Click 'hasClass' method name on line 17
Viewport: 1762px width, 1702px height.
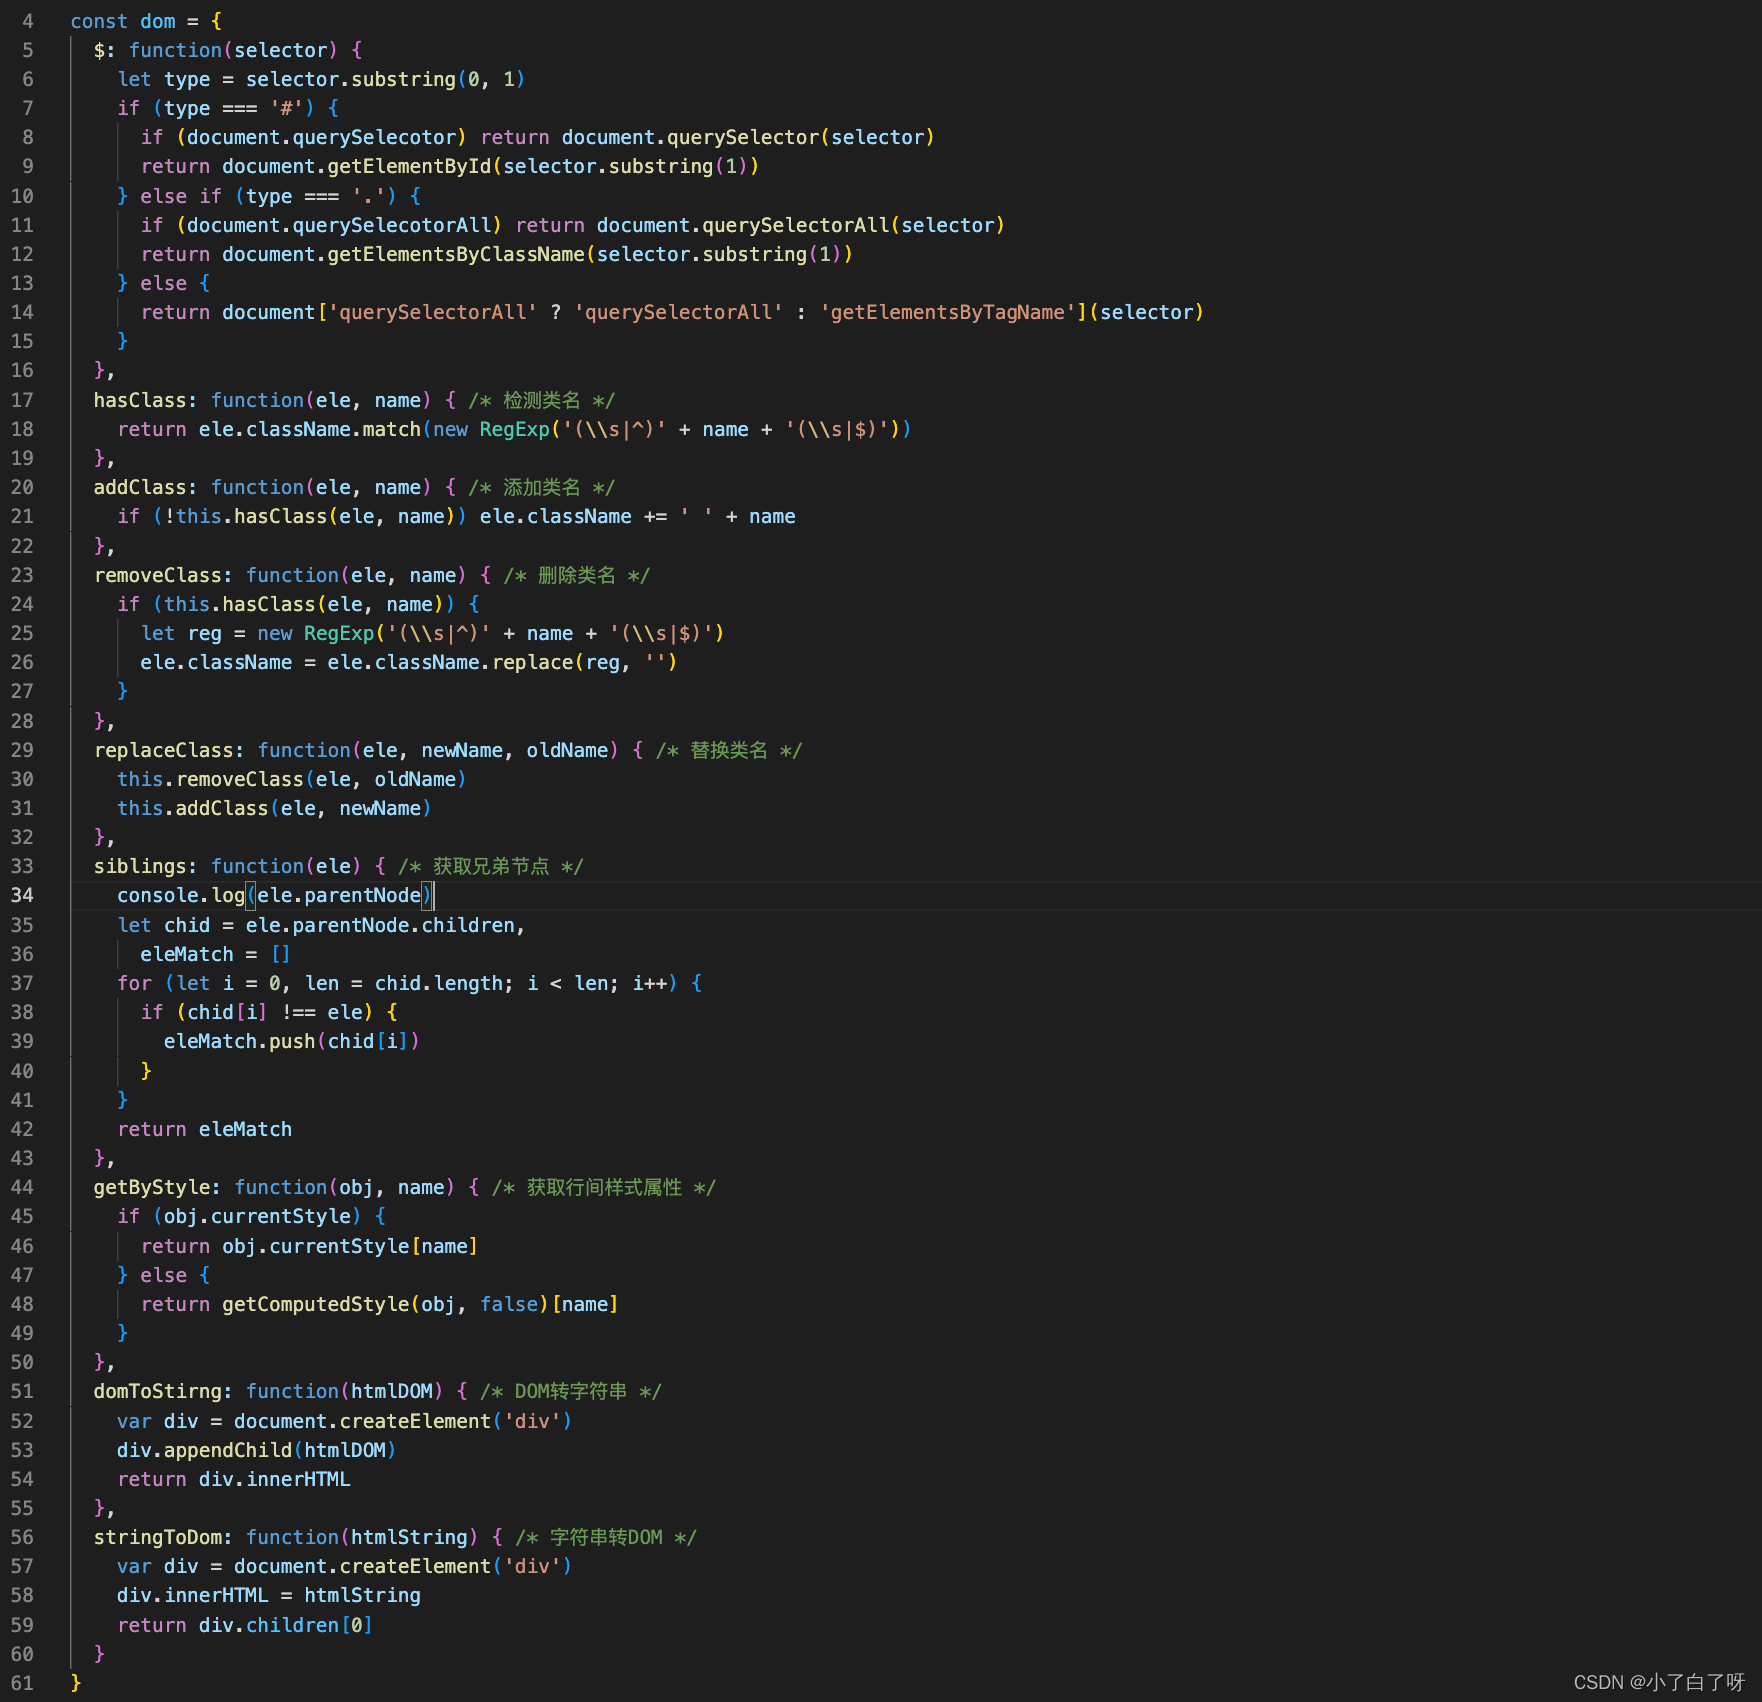pyautogui.click(x=140, y=400)
